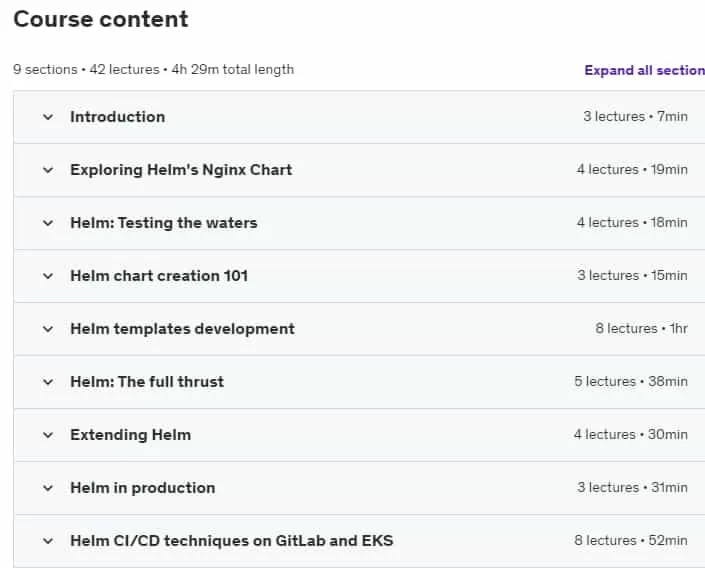Screen dimensions: 705x568
Task: Select Exploring Helm's Nginx Chart title
Action: tap(181, 170)
